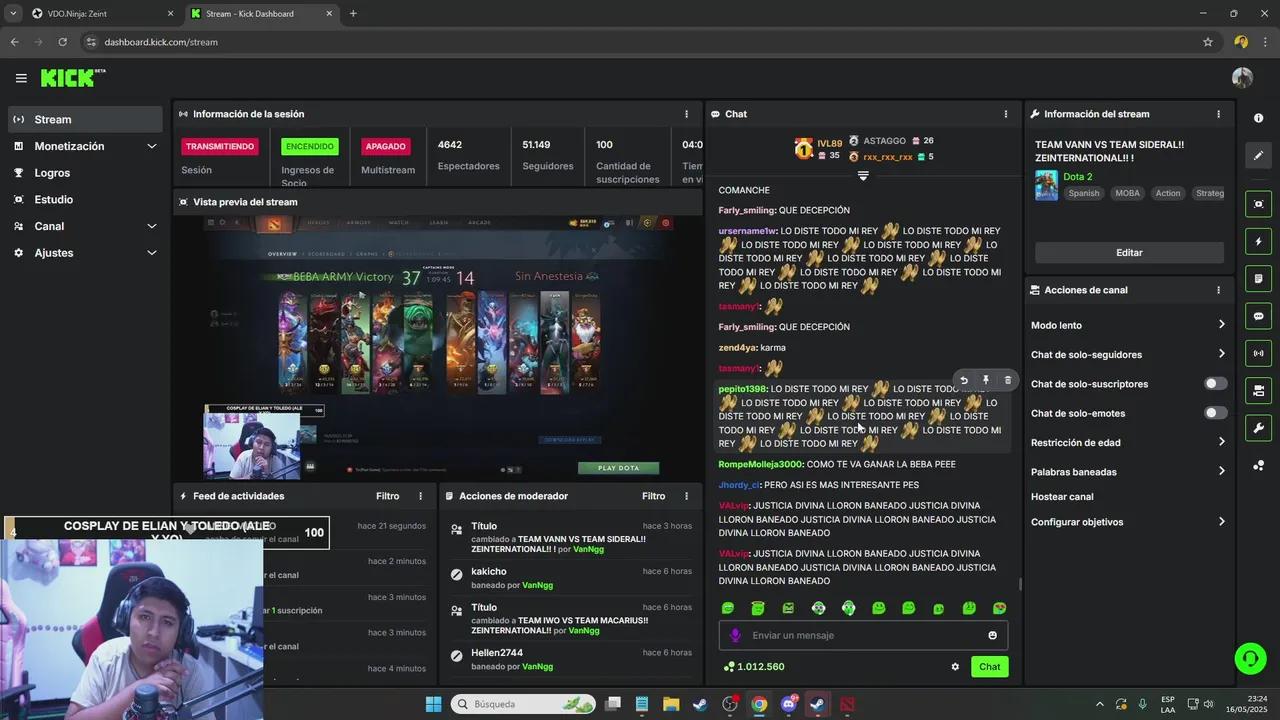
Task: Select the Stream - Kick Dashboard tab
Action: point(262,14)
